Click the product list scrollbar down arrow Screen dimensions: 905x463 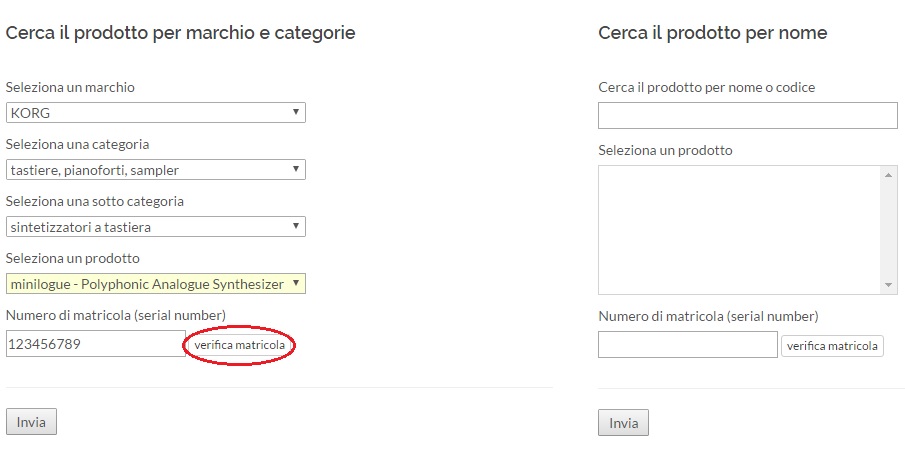tap(889, 285)
